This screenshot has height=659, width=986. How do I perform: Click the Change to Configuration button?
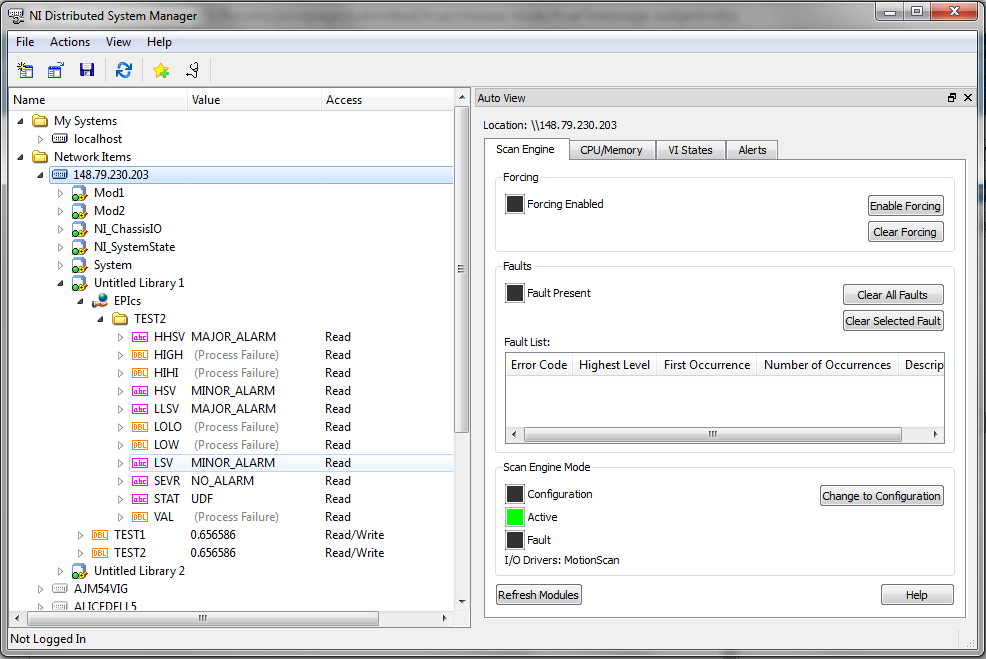tap(882, 496)
